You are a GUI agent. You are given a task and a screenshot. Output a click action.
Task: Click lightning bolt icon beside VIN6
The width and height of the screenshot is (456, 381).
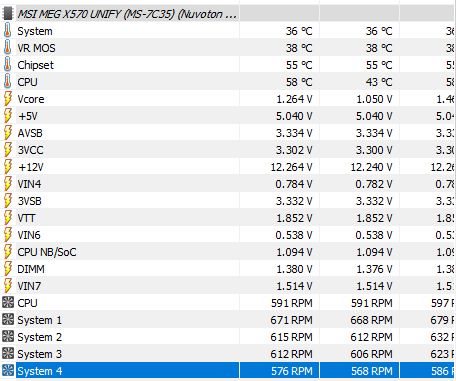[8, 235]
